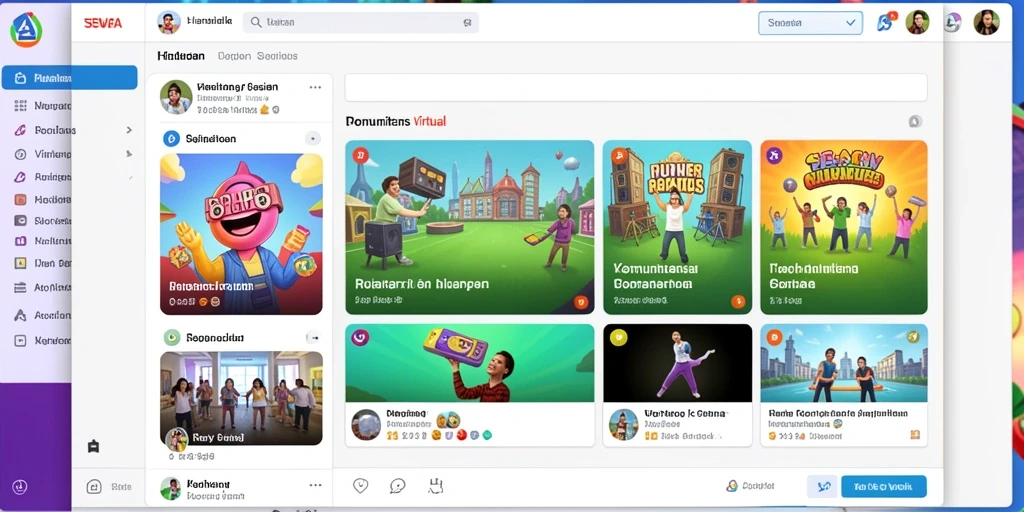
Task: Expand the third sidebar item using its chevron
Action: (129, 130)
